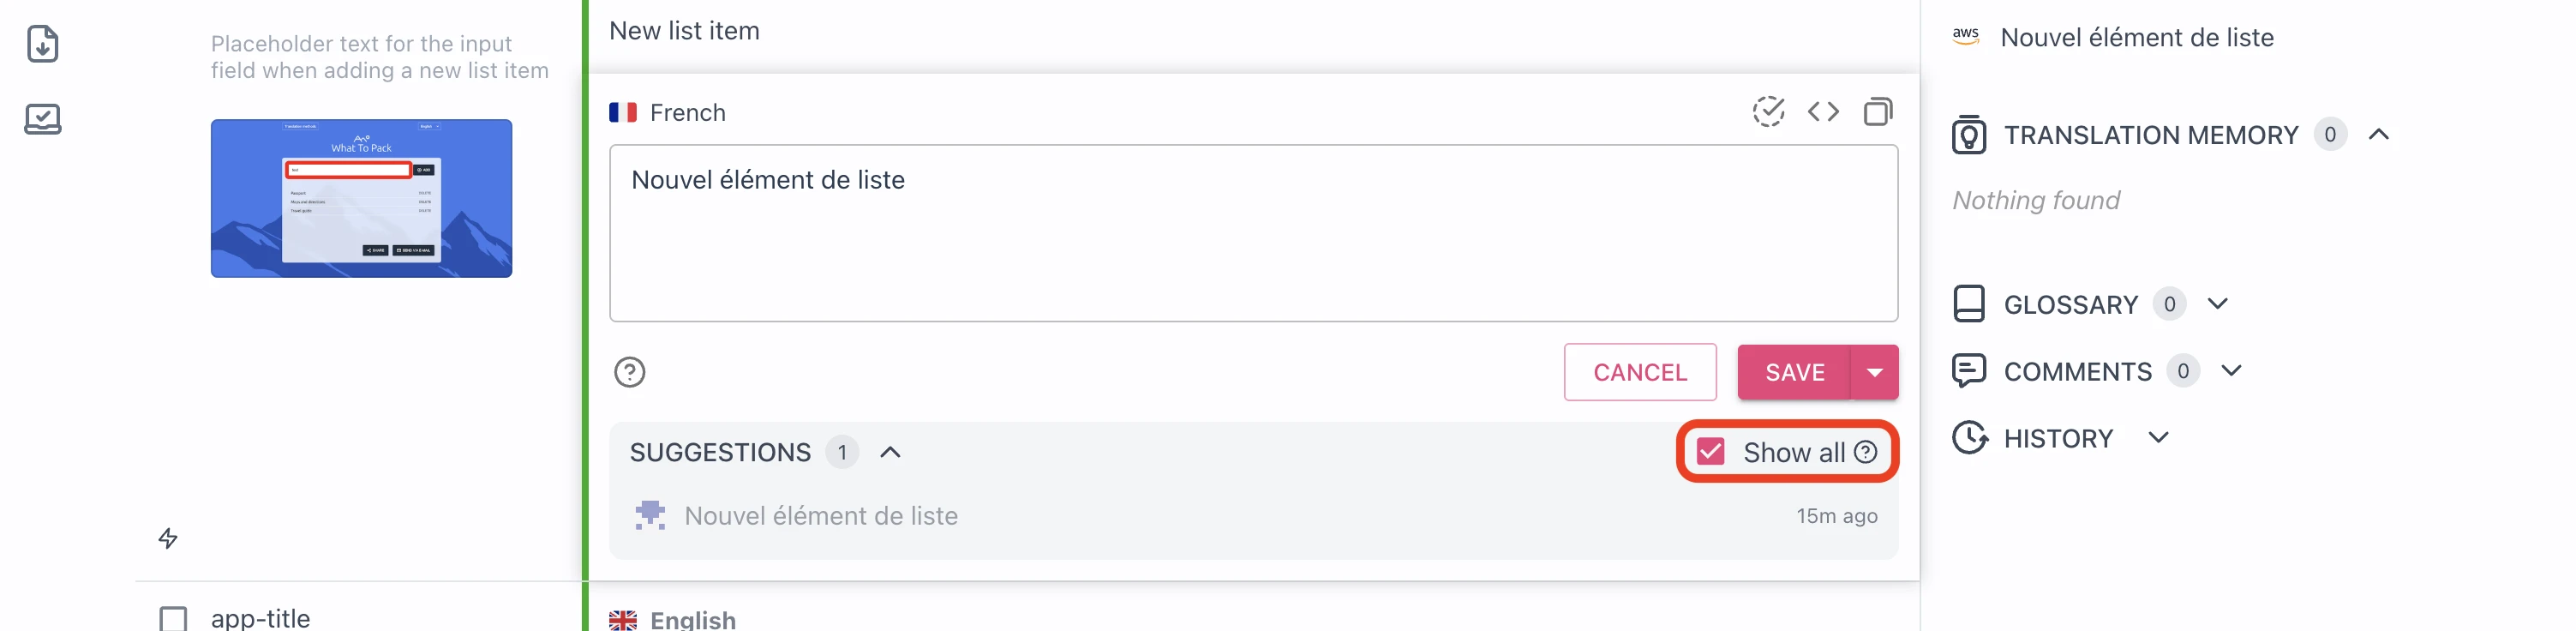2576x631 pixels.
Task: Open the SAVE button dropdown arrow
Action: 1874,372
